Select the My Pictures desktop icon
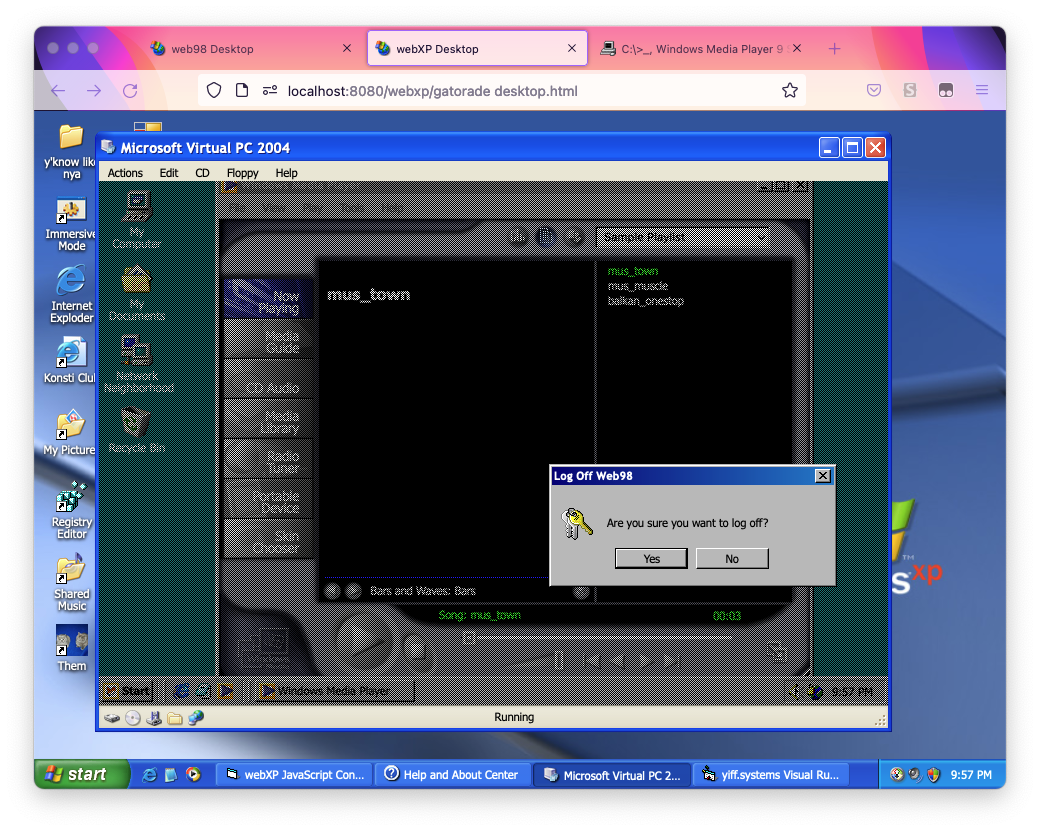Viewport: 1040px width, 831px height. pyautogui.click(x=71, y=432)
